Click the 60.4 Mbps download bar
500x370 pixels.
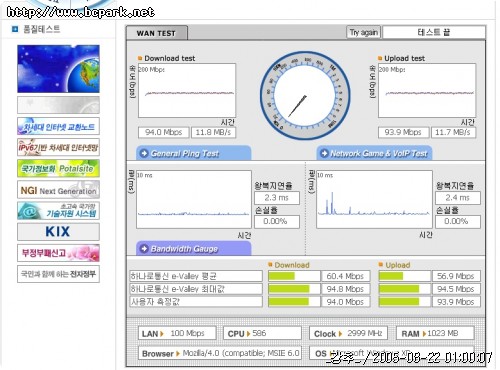[294, 276]
